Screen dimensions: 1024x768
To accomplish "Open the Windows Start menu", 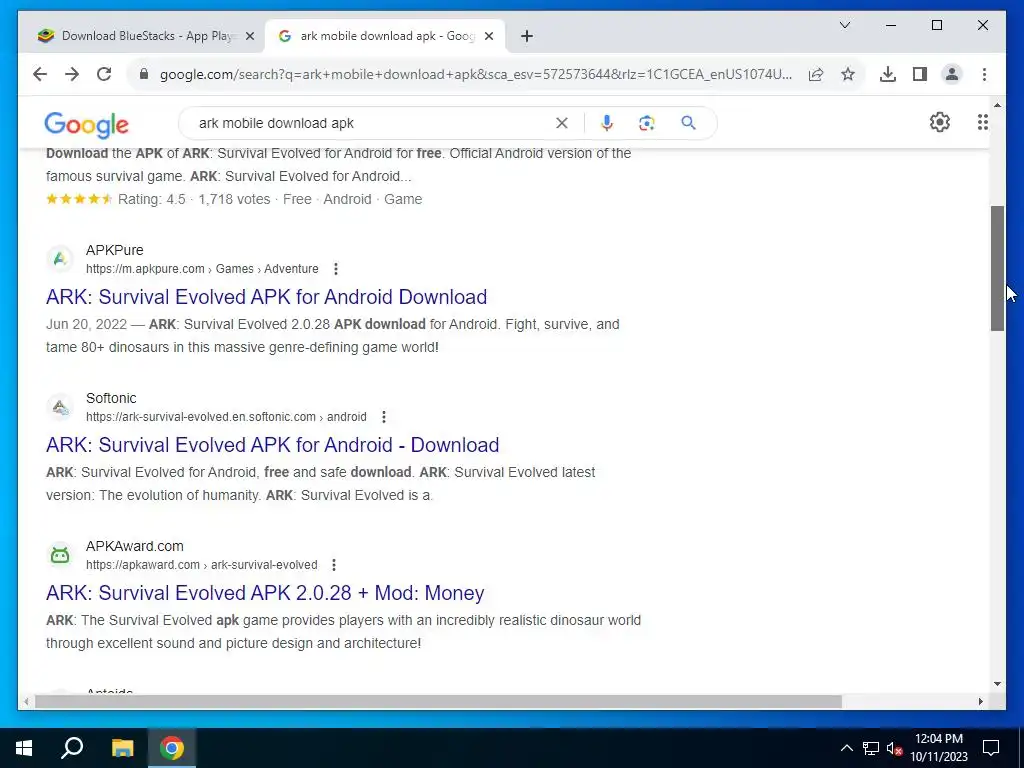I will (x=24, y=748).
